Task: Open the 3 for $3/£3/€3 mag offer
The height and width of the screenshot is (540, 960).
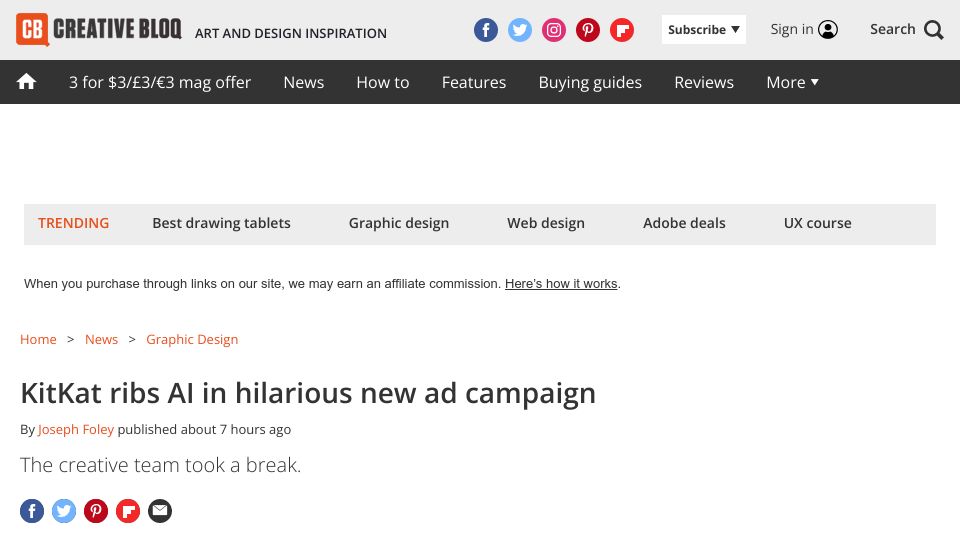Action: [x=160, y=82]
